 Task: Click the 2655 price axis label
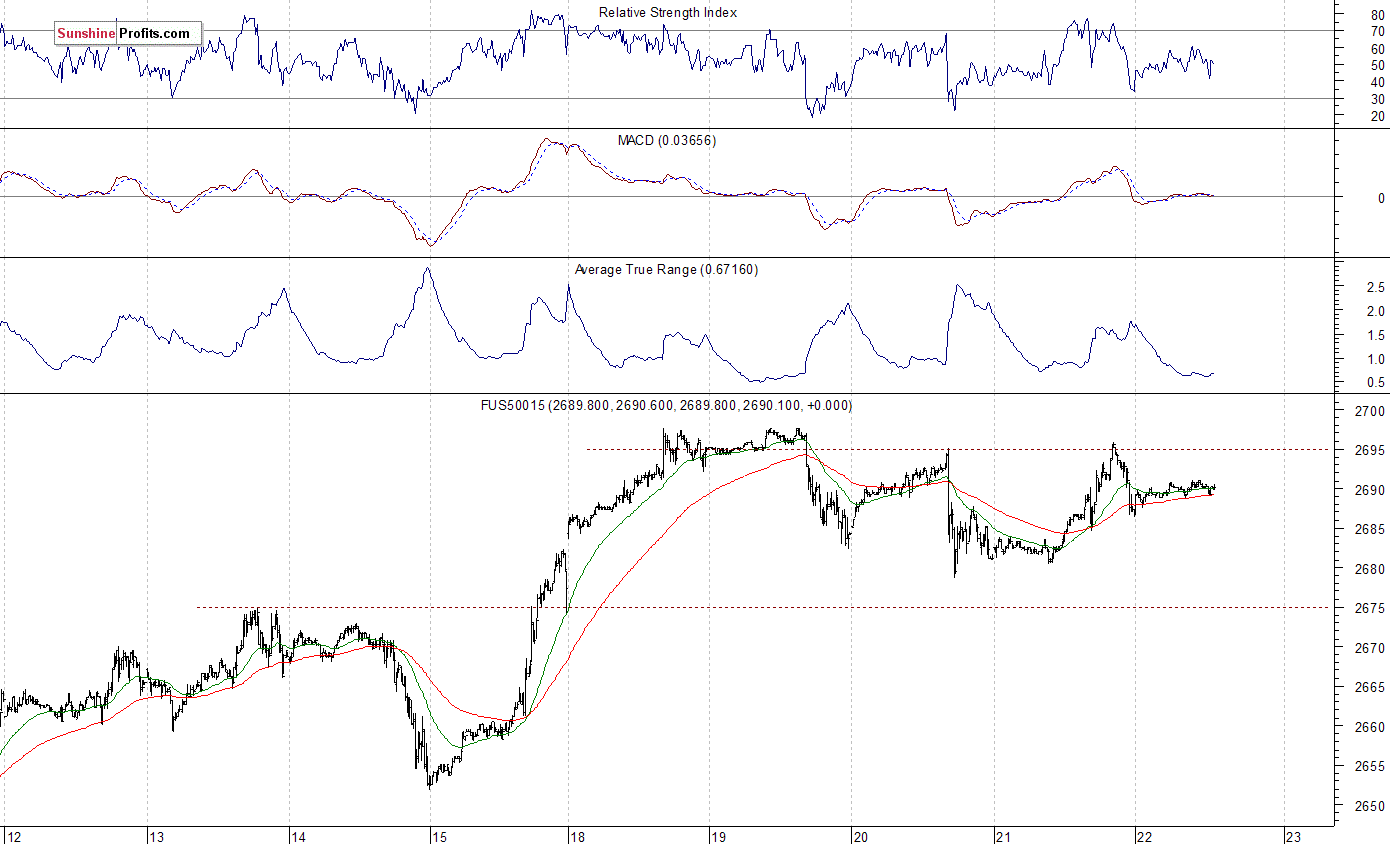click(1372, 766)
